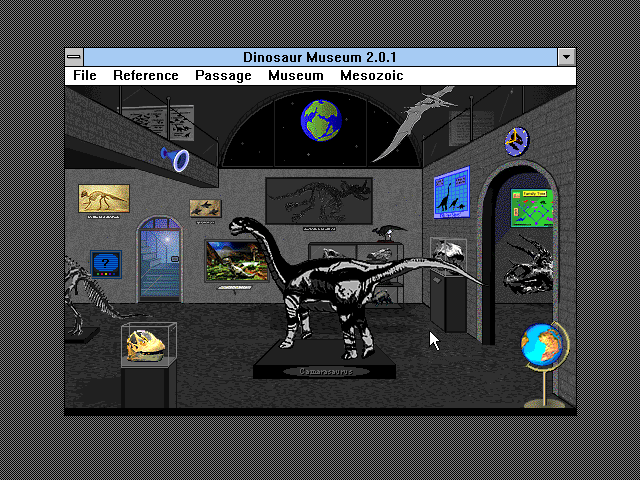
Task: Click the purple clock on the brick wall
Action: [517, 142]
